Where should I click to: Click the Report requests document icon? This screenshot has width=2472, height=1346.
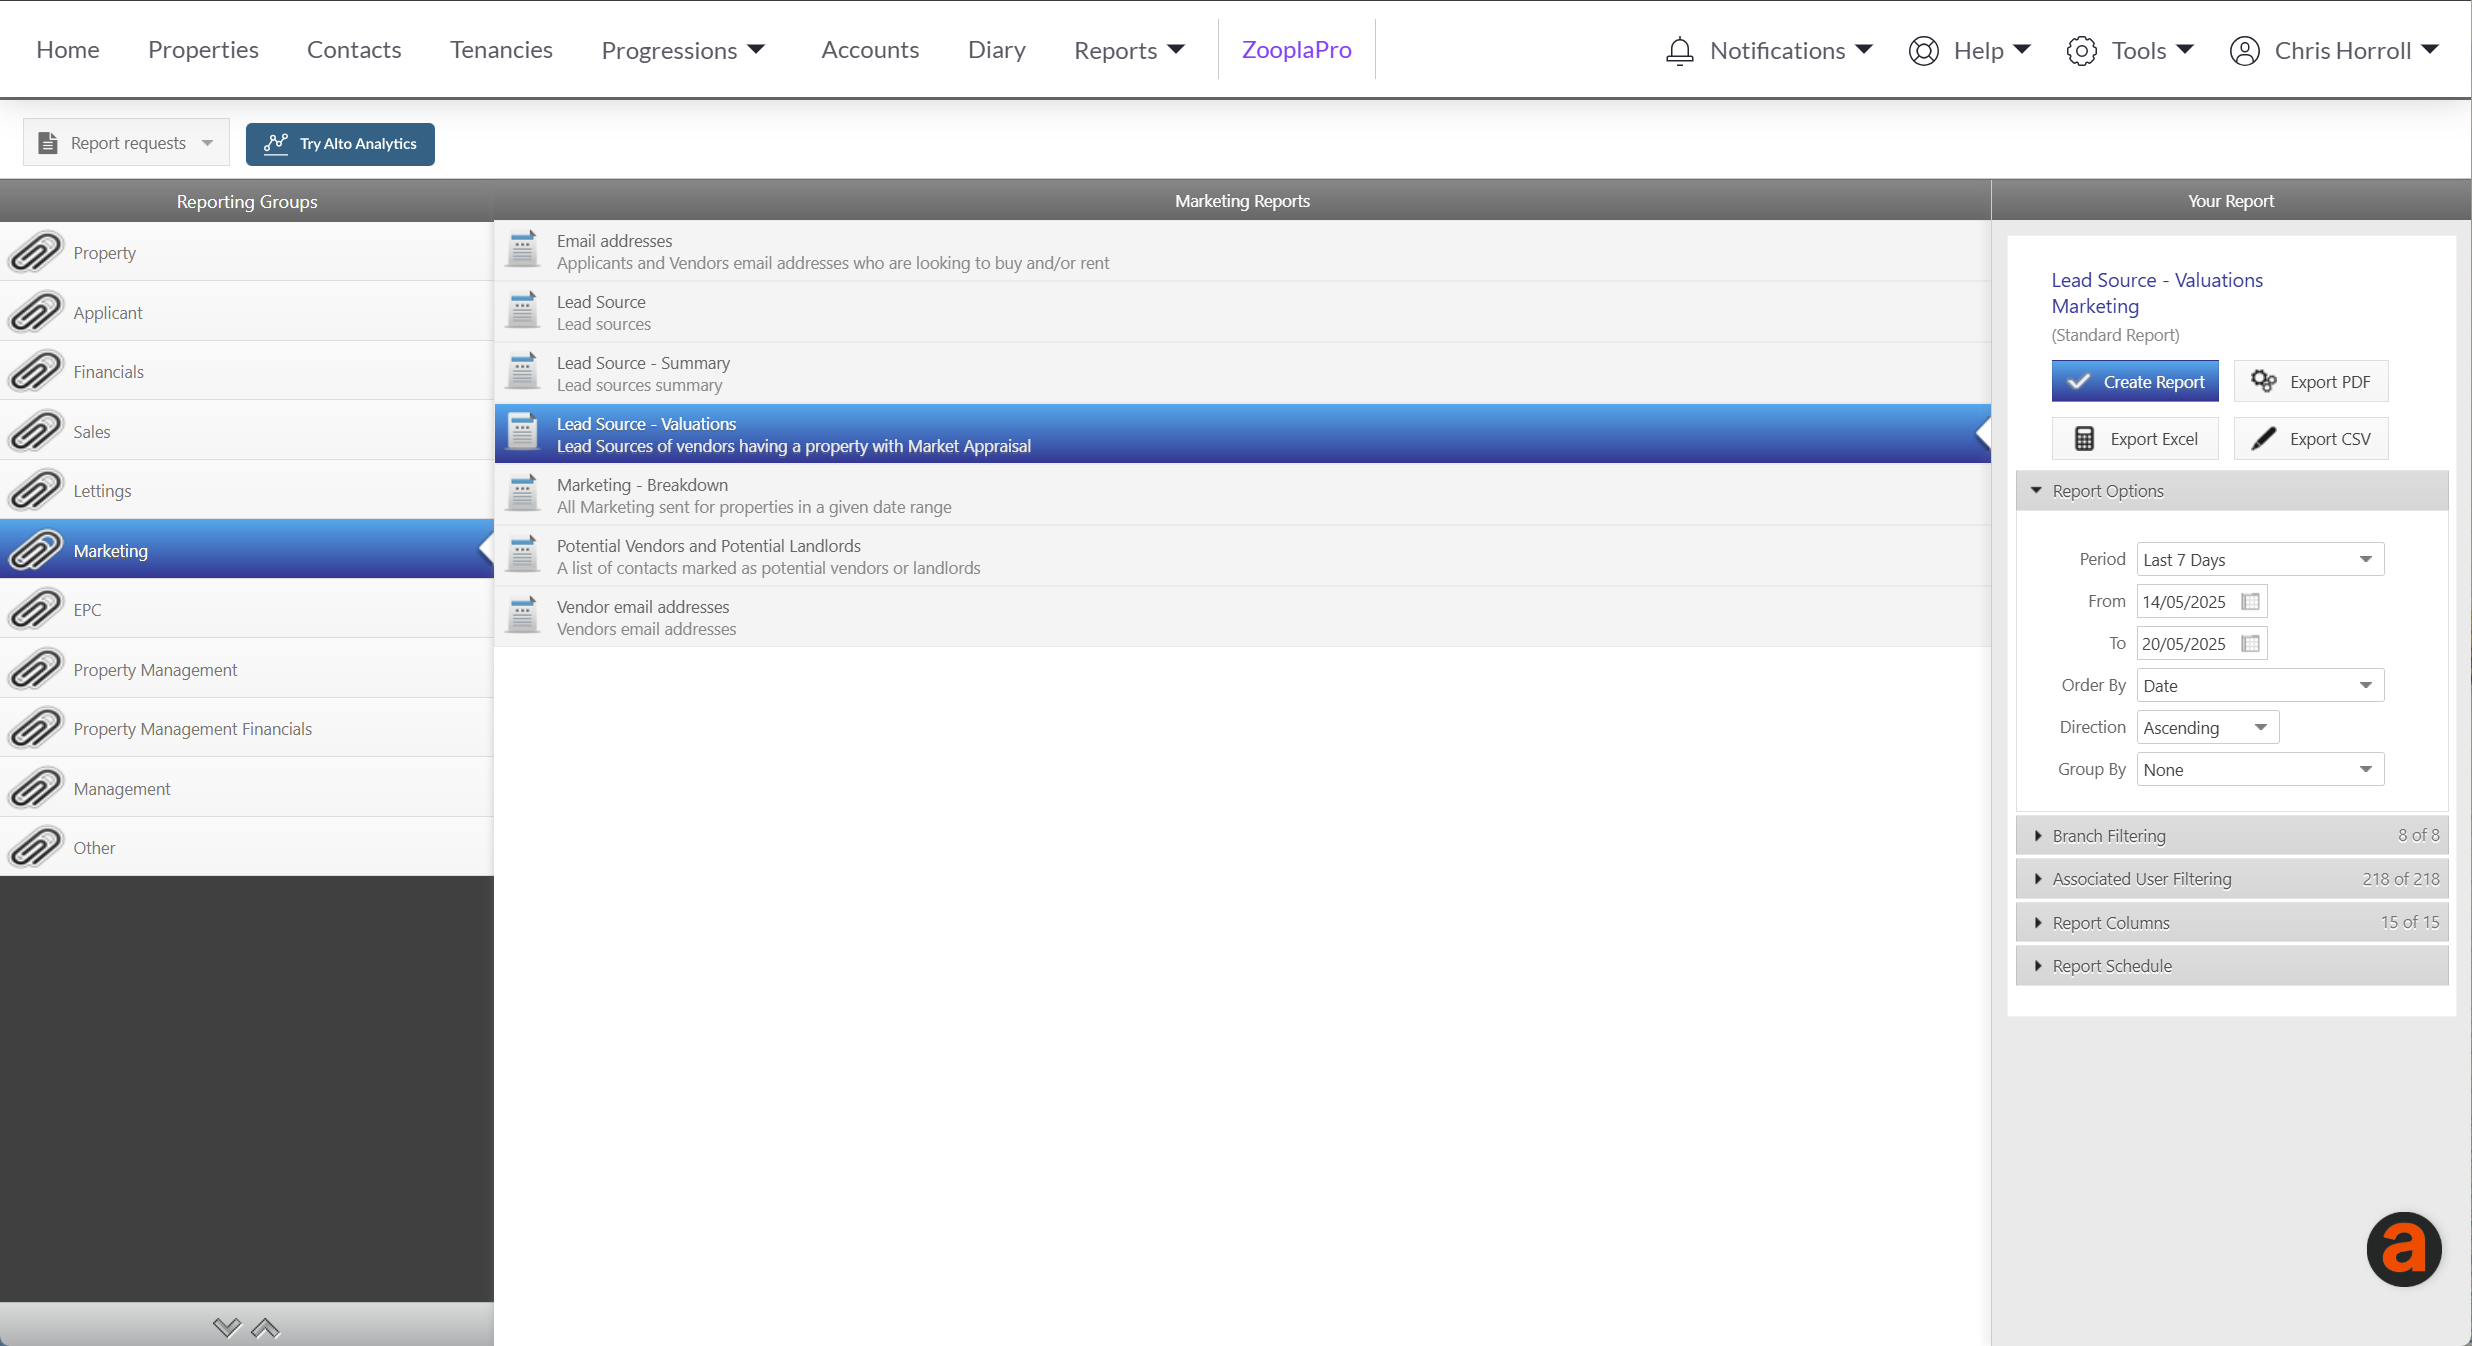[x=48, y=143]
